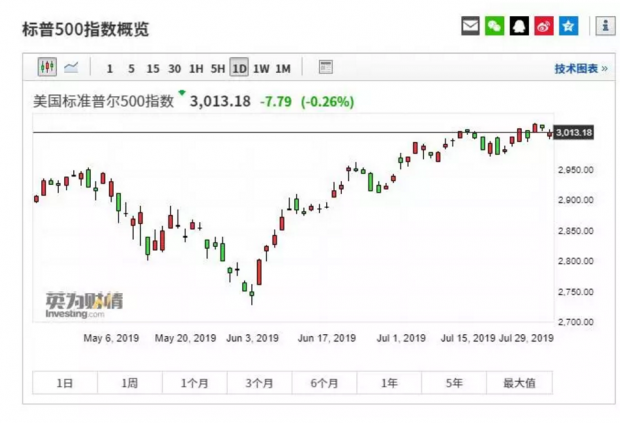Select the 1W interval

point(261,69)
